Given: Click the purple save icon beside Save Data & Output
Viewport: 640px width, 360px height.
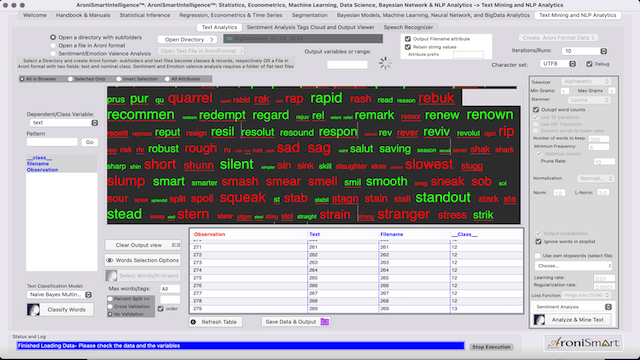Looking at the screenshot, I should coord(324,322).
